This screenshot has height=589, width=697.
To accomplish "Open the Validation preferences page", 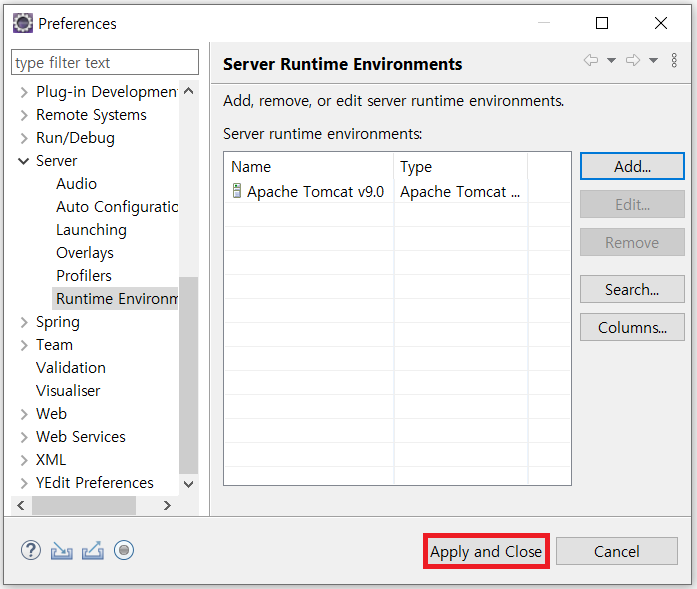I will point(71,368).
